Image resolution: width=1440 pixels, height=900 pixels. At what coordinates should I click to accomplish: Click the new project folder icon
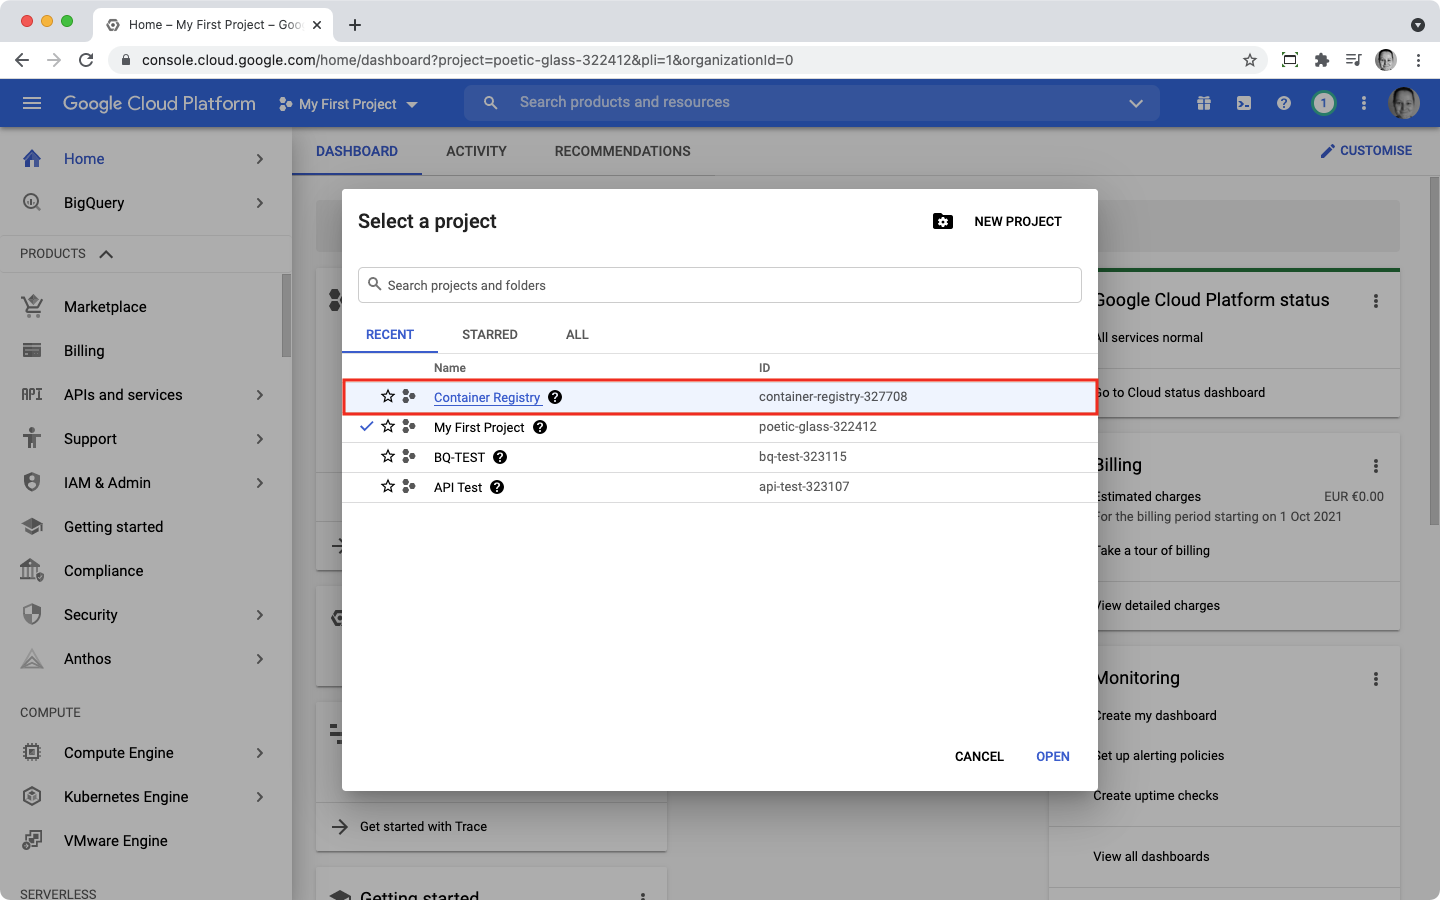point(943,221)
